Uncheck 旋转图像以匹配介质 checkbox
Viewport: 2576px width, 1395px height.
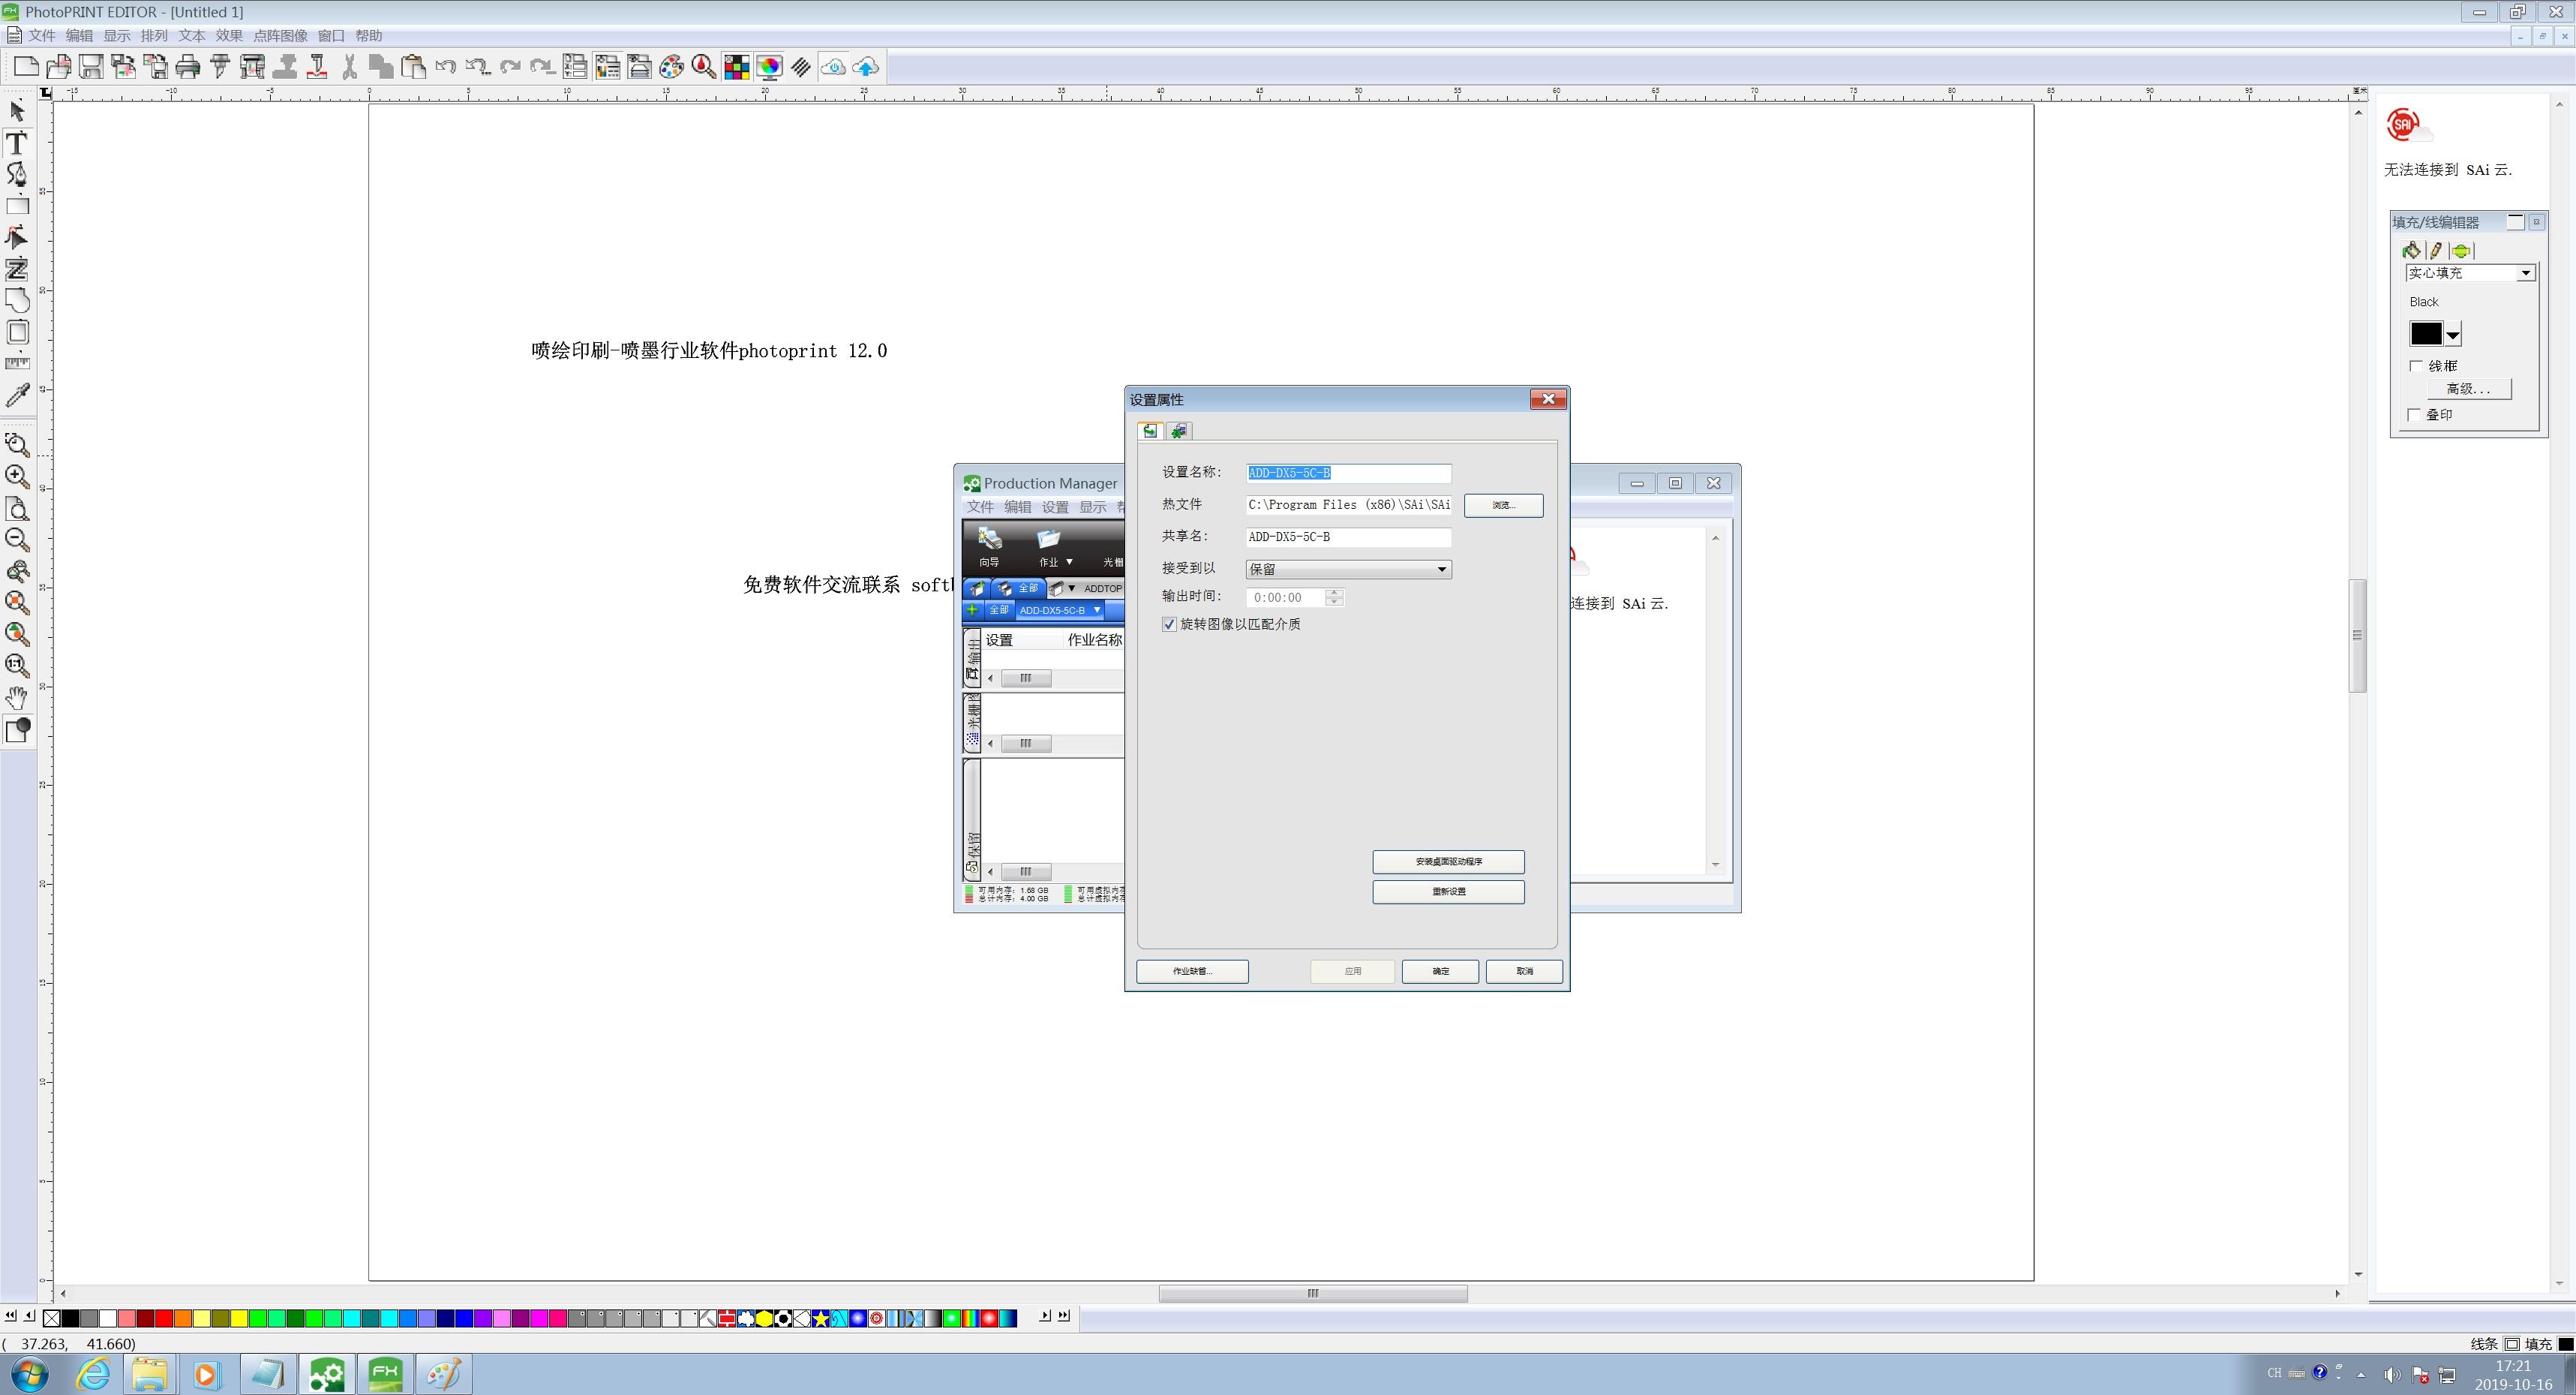pyautogui.click(x=1169, y=624)
